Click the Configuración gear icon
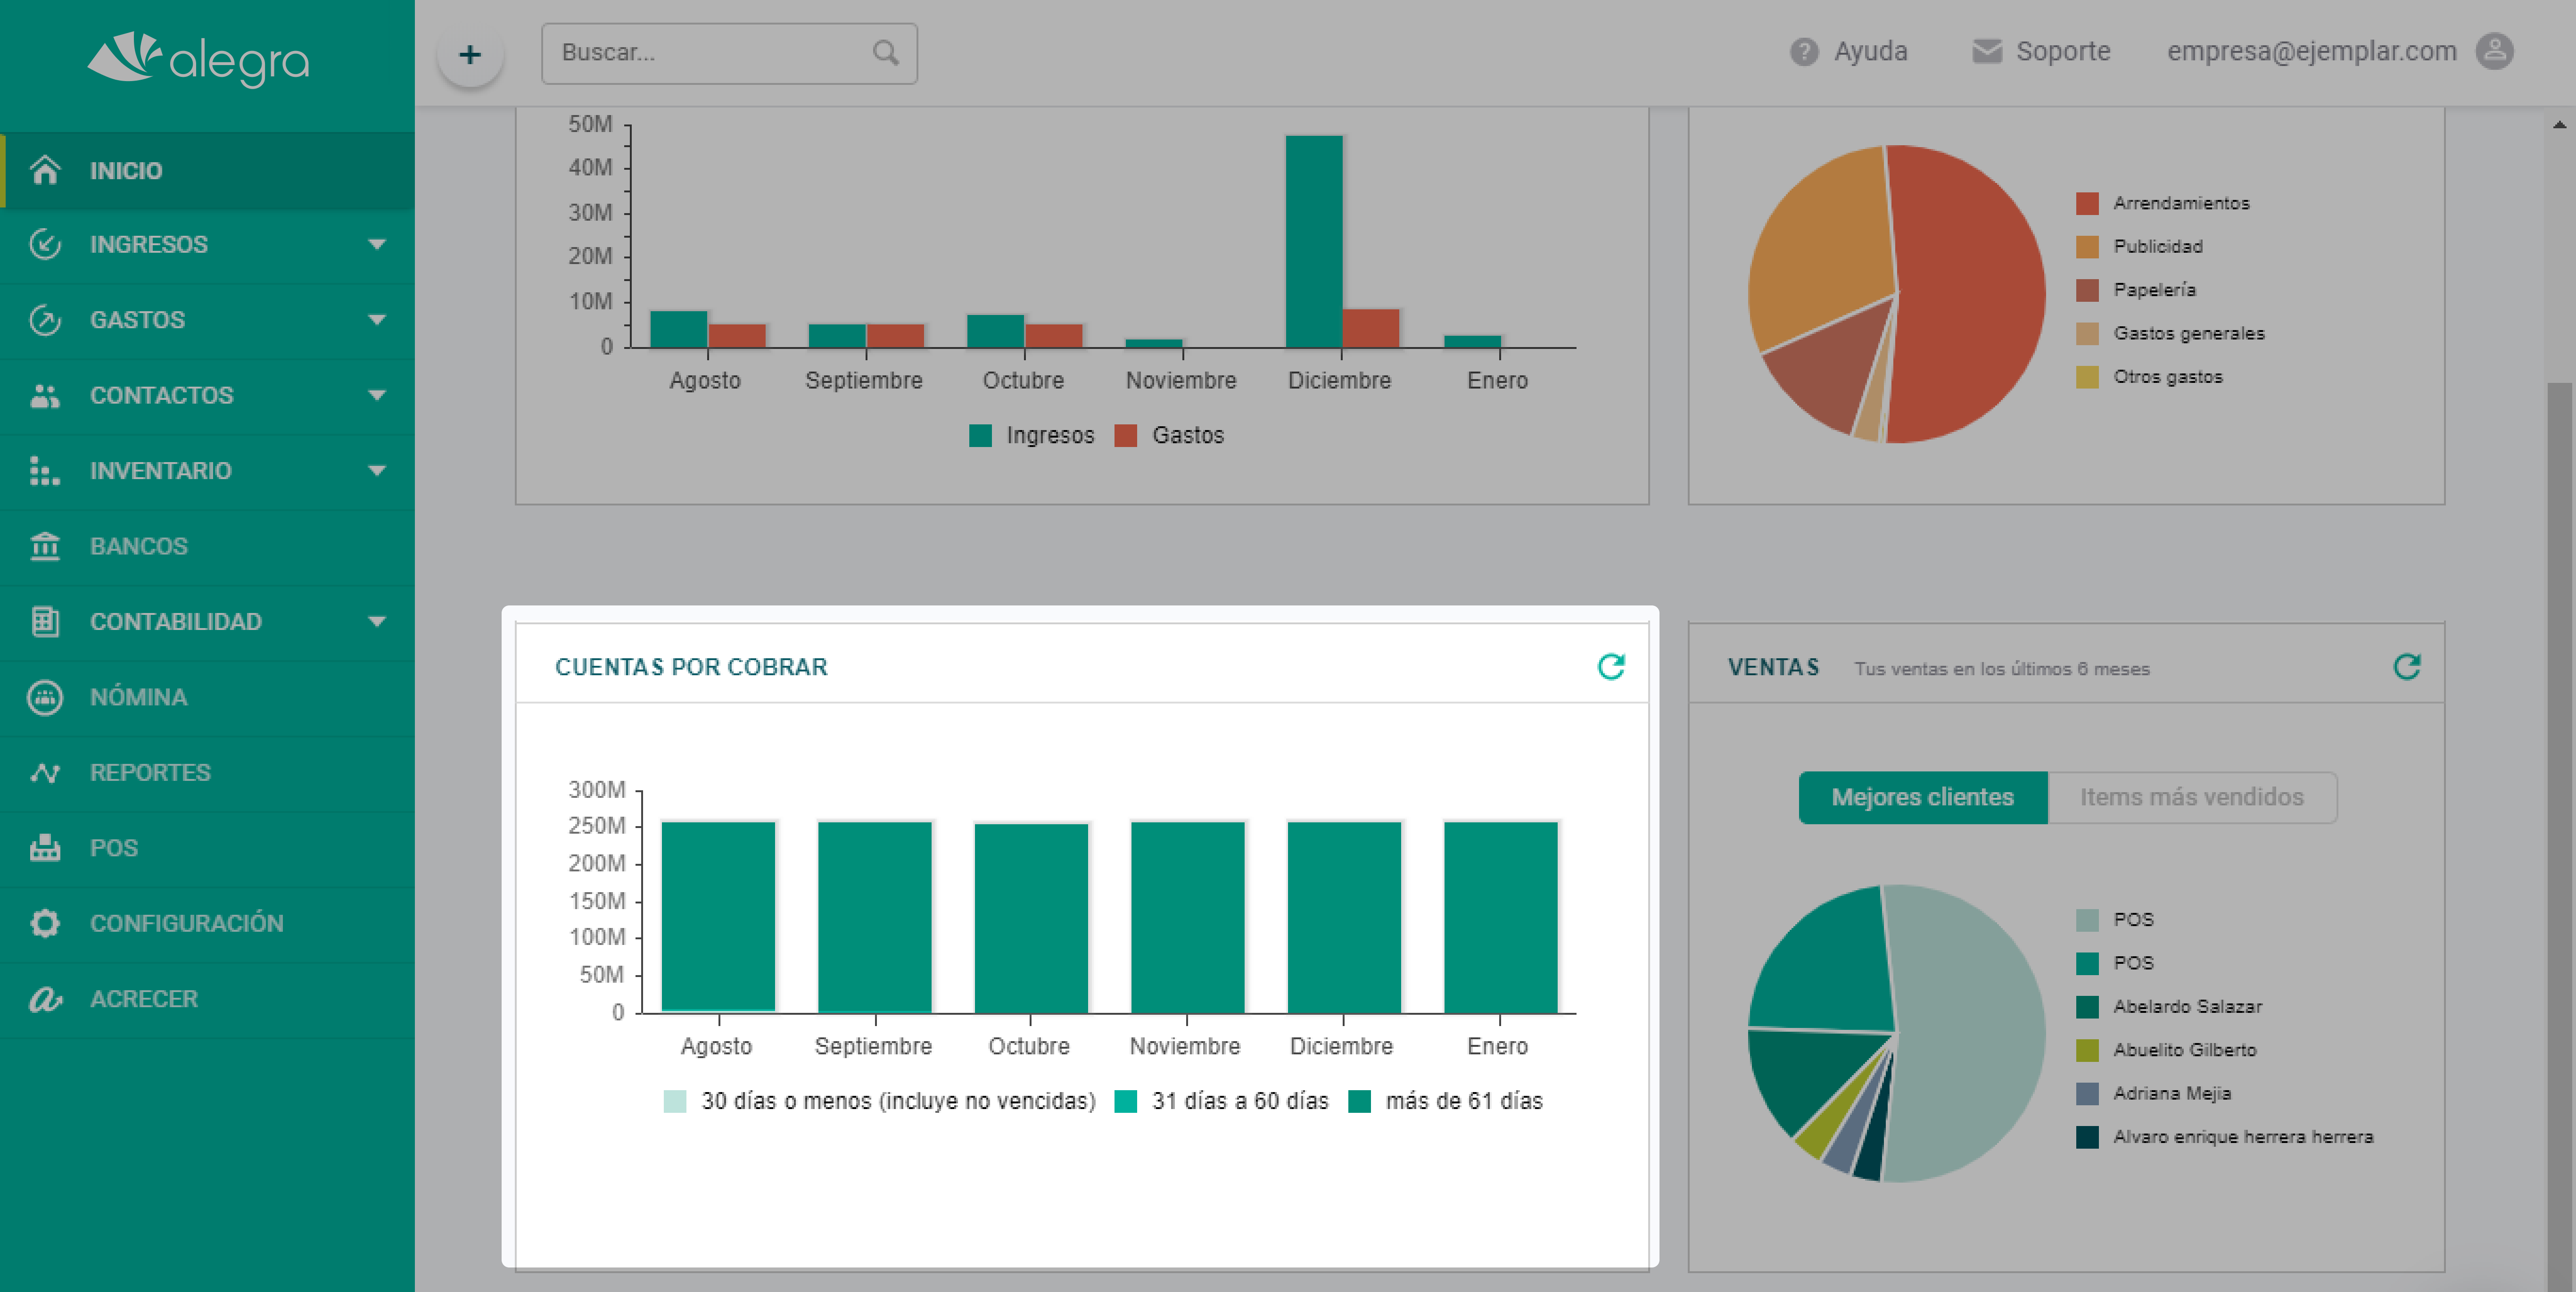This screenshot has width=2576, height=1292. [x=45, y=923]
